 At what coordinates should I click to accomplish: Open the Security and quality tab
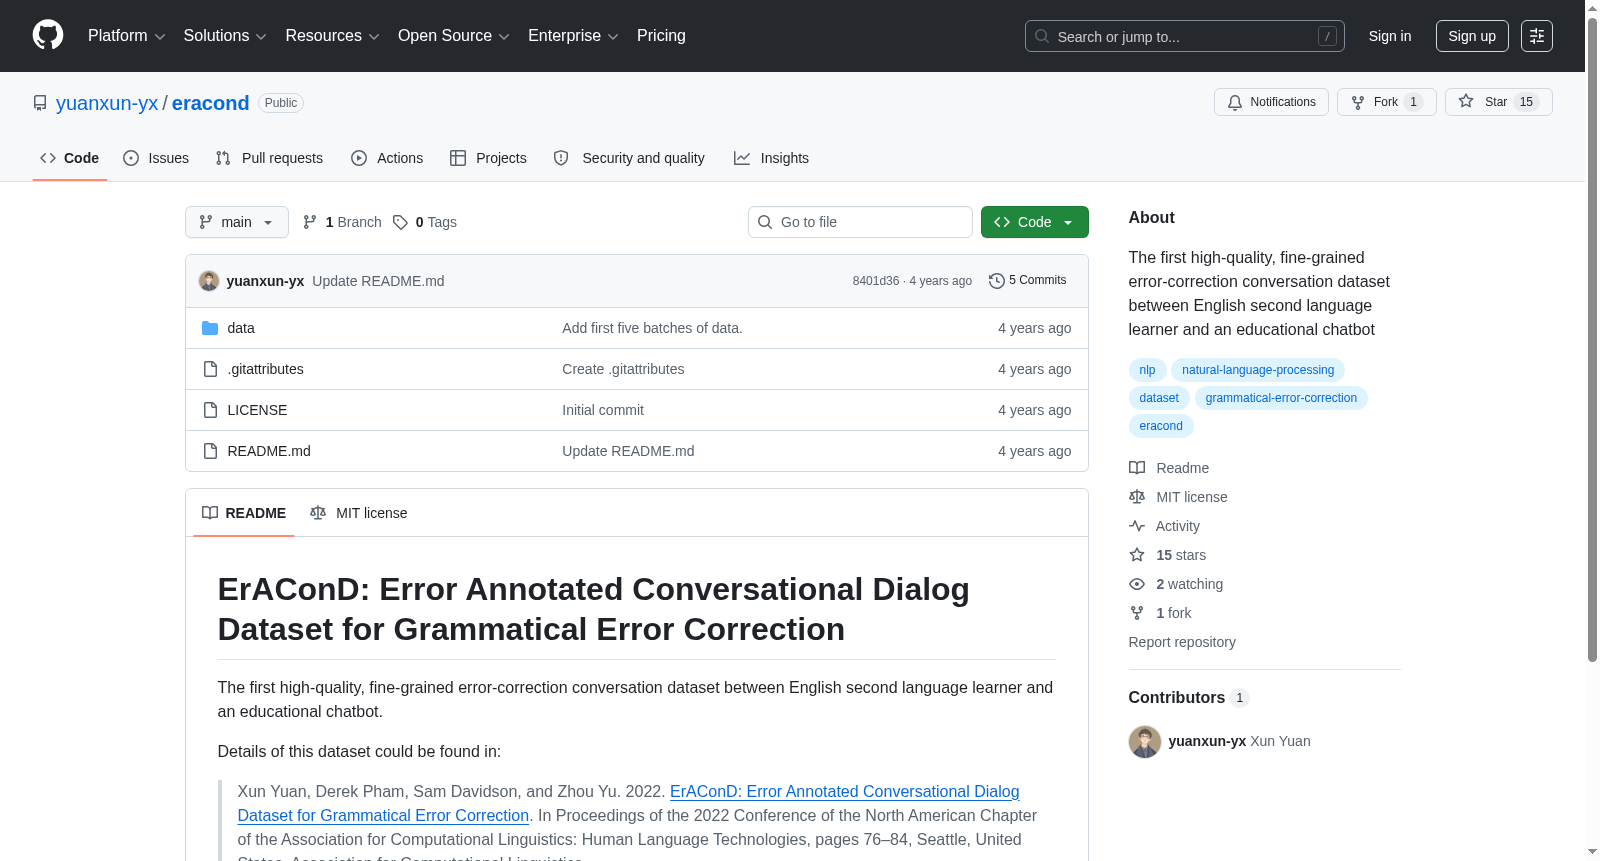[x=629, y=158]
